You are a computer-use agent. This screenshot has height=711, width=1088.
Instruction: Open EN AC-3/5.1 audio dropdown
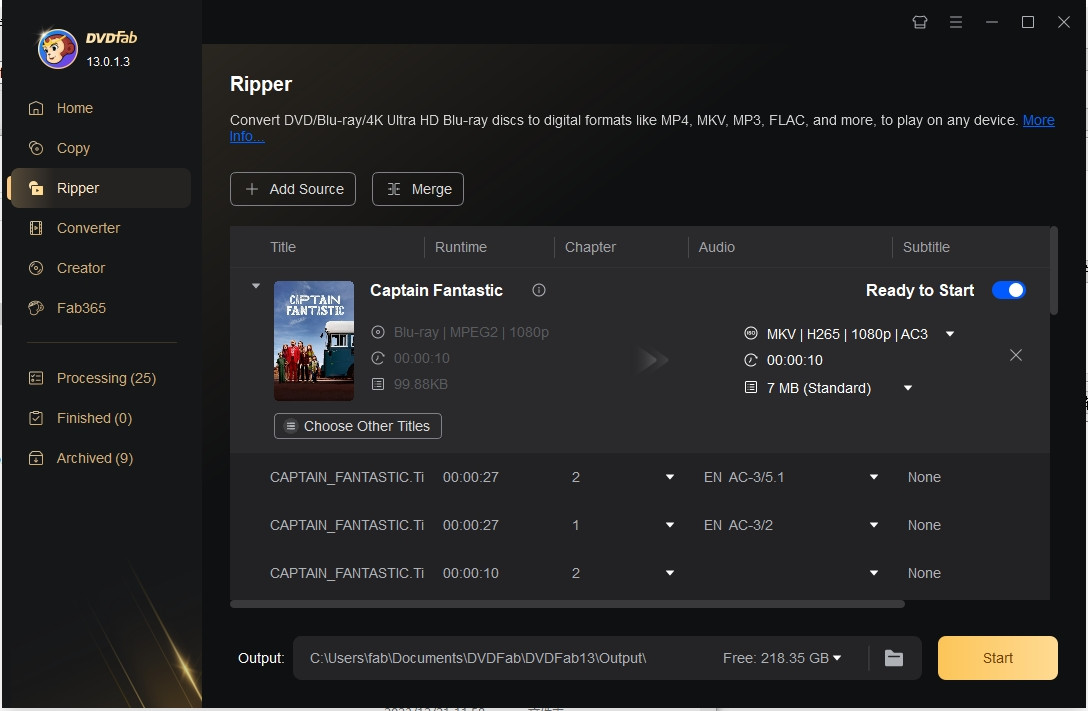pyautogui.click(x=873, y=477)
